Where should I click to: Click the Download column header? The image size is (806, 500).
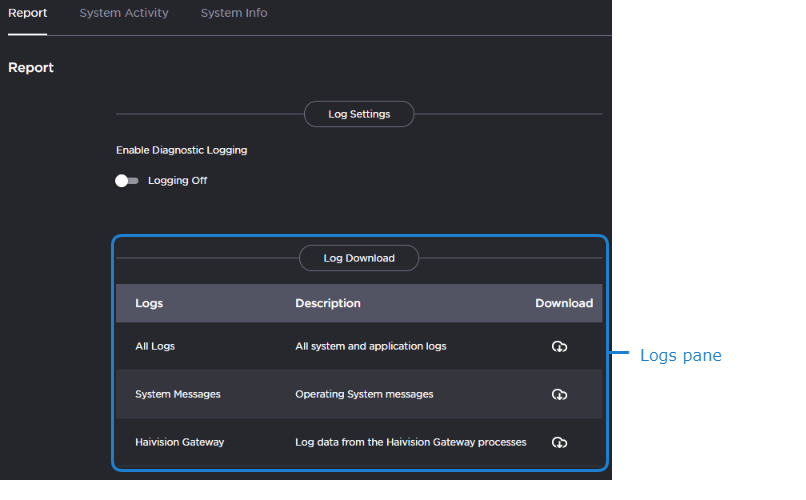564,303
